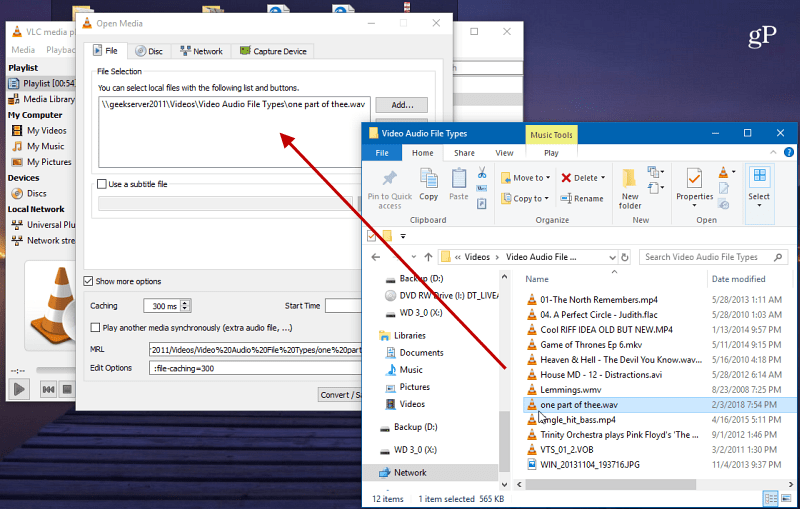Click the Properties checkmark icon
This screenshot has height=509, width=800.
(694, 179)
